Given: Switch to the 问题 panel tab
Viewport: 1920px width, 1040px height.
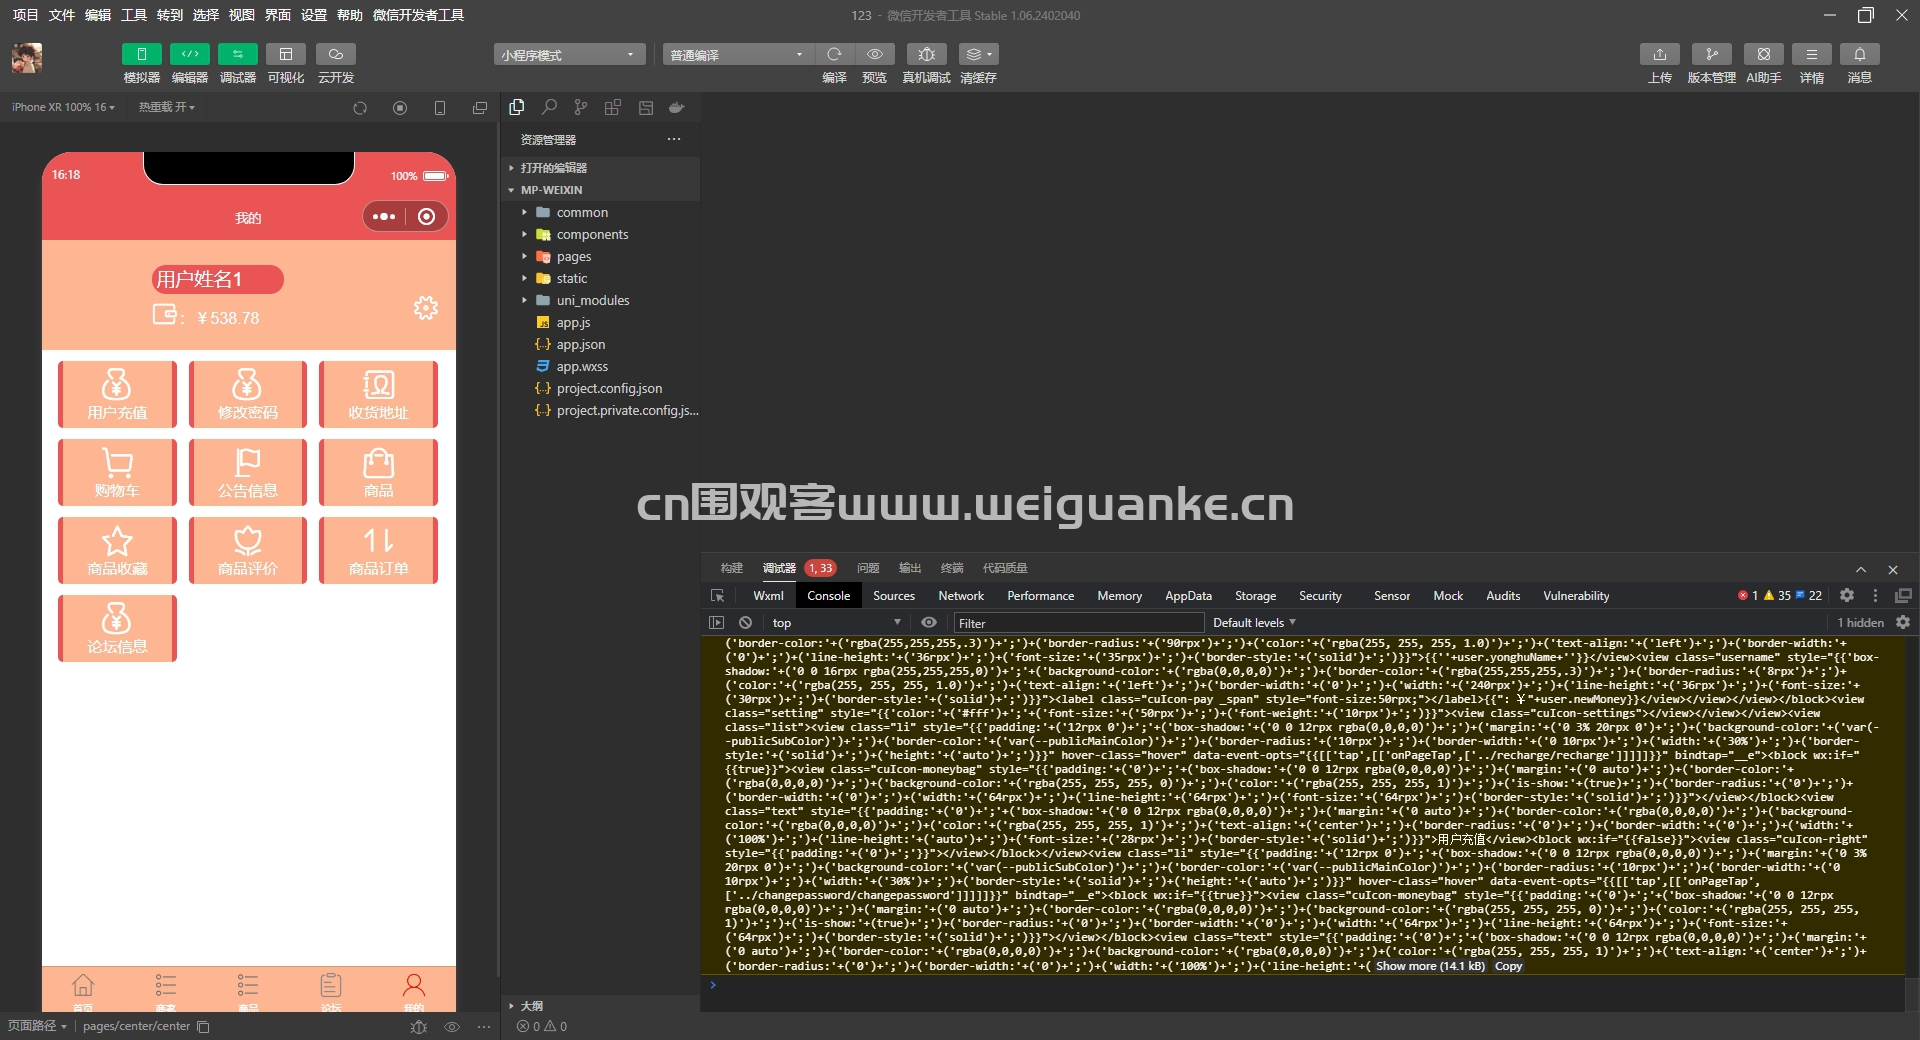Looking at the screenshot, I should click(868, 568).
